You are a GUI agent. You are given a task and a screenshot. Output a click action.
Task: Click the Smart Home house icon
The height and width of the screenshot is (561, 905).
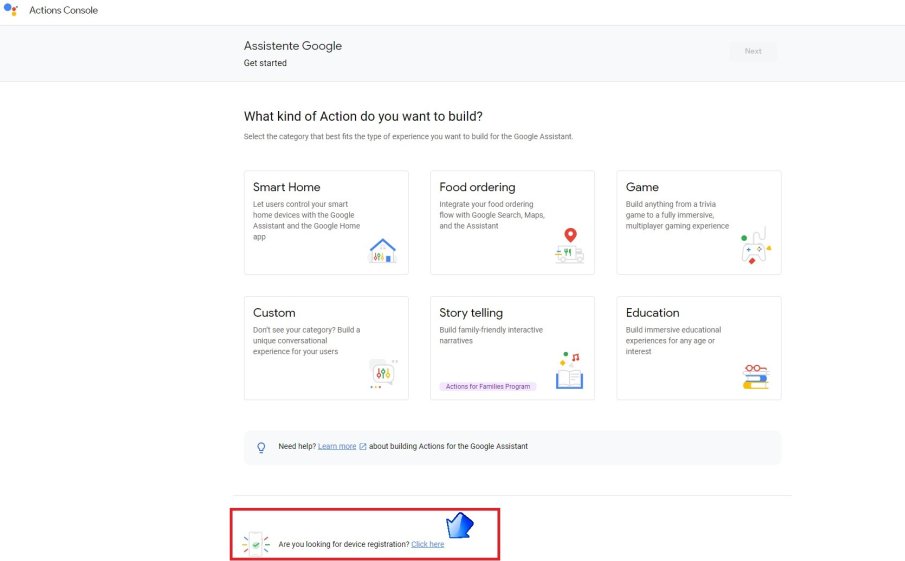[x=382, y=251]
